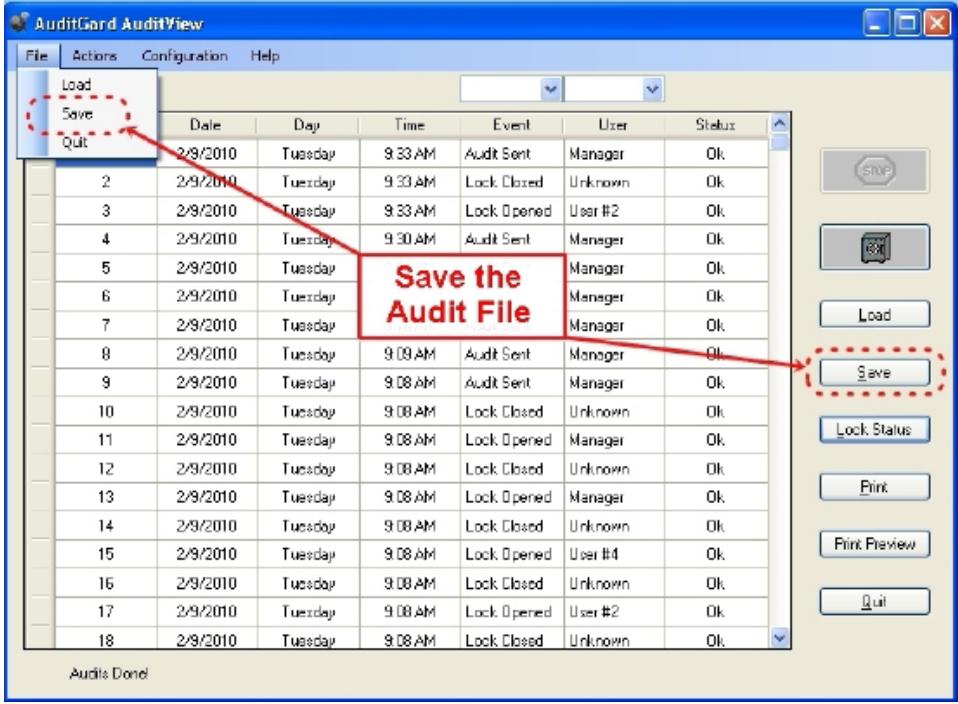Click '9:30 AM' time in row 4
The height and width of the screenshot is (704, 958).
tap(409, 240)
